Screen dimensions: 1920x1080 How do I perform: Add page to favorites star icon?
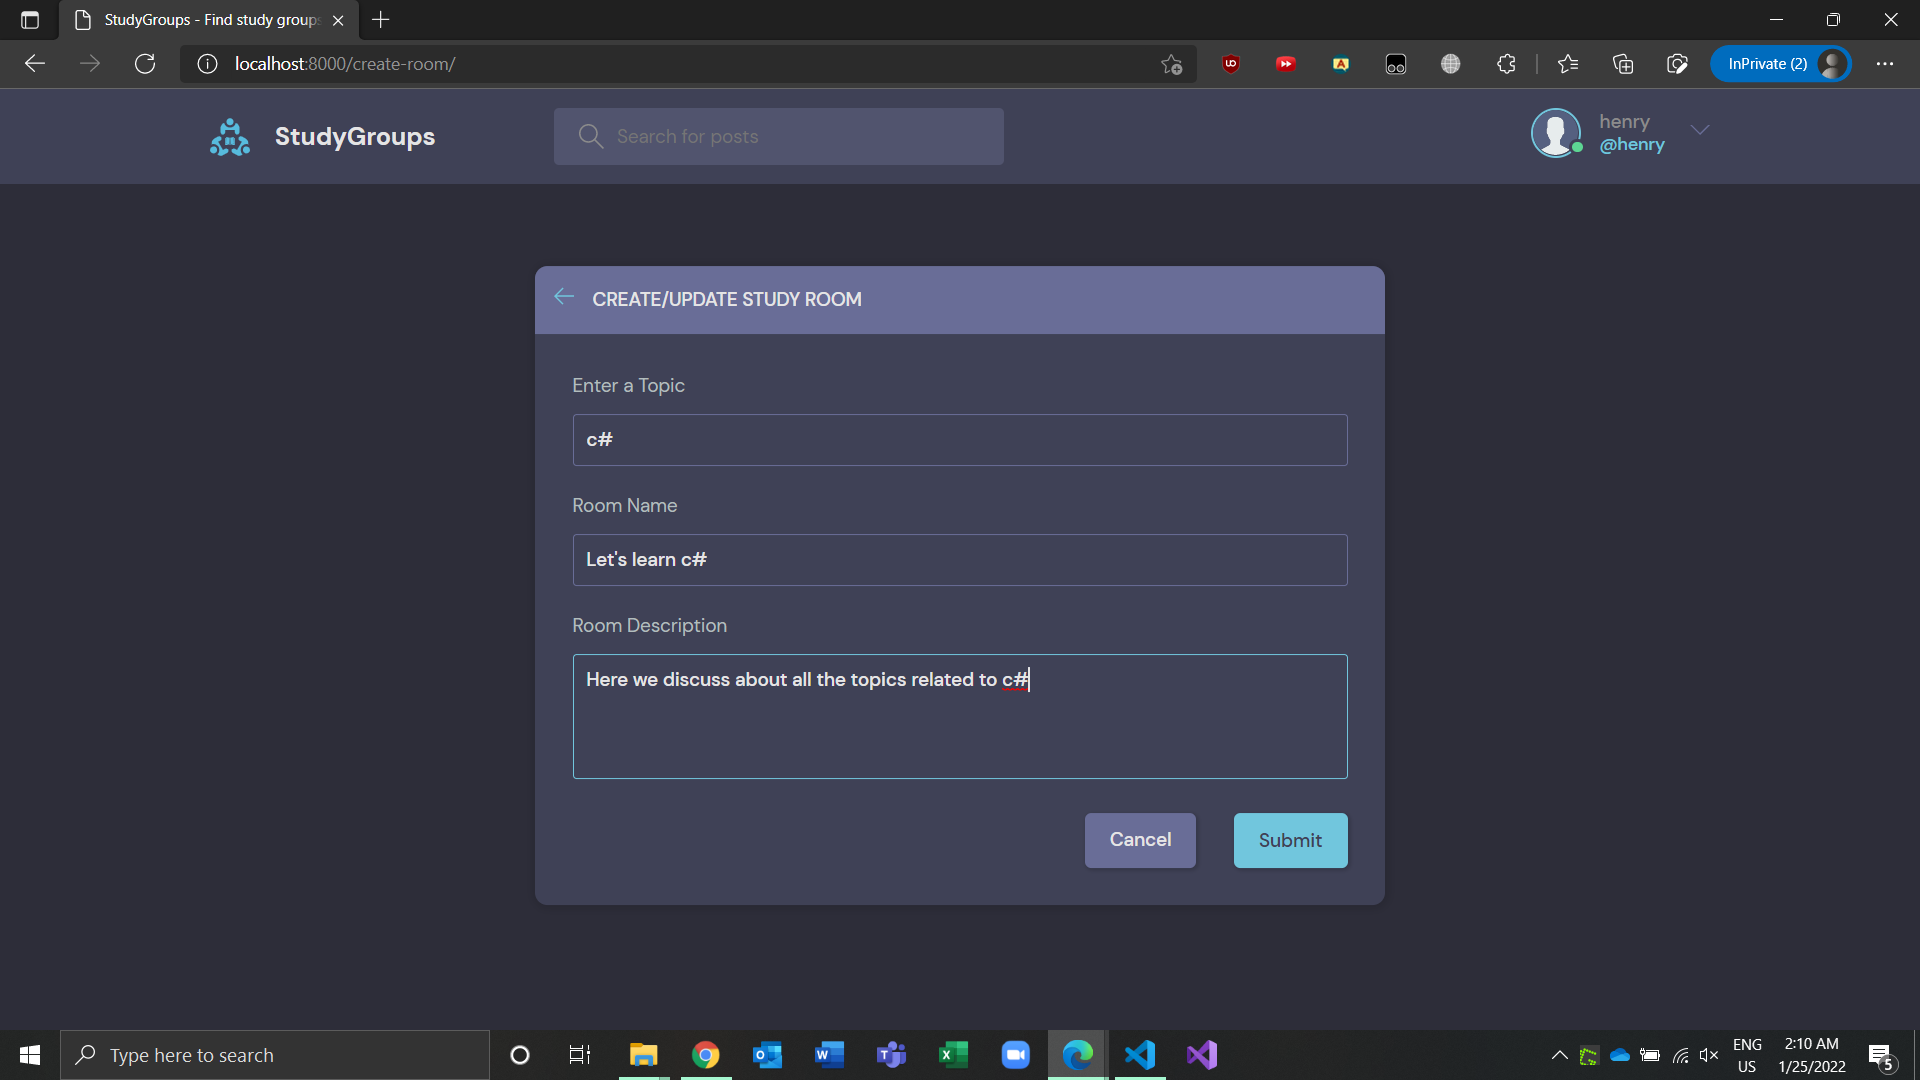point(1171,64)
